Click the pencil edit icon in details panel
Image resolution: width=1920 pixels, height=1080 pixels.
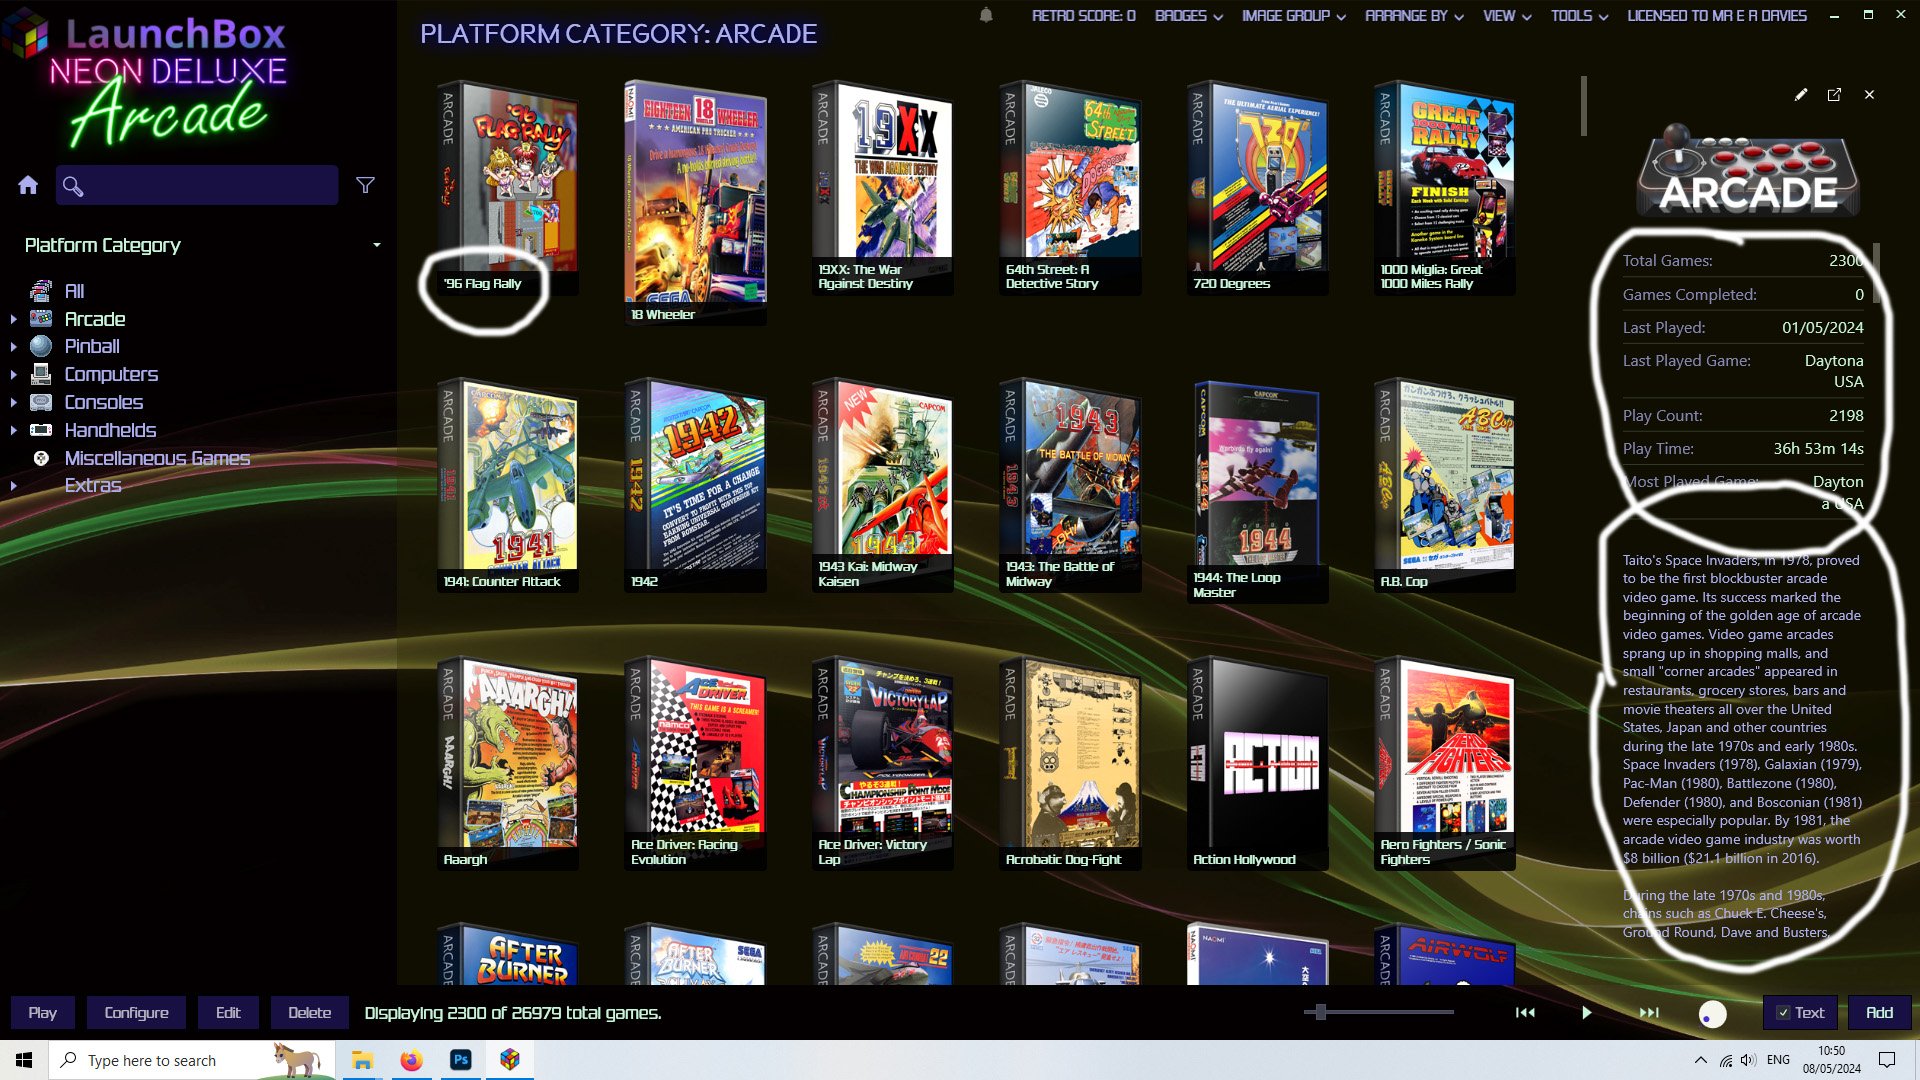pyautogui.click(x=1801, y=94)
